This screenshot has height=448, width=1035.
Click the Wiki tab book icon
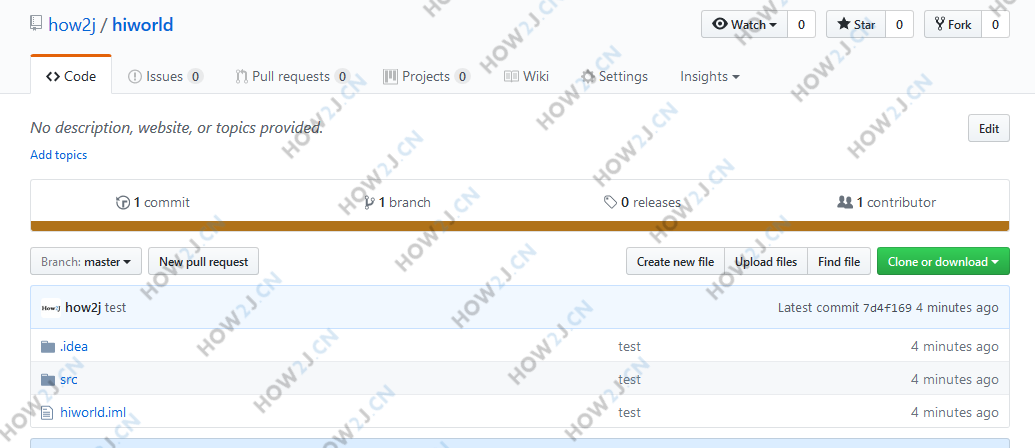[x=512, y=77]
